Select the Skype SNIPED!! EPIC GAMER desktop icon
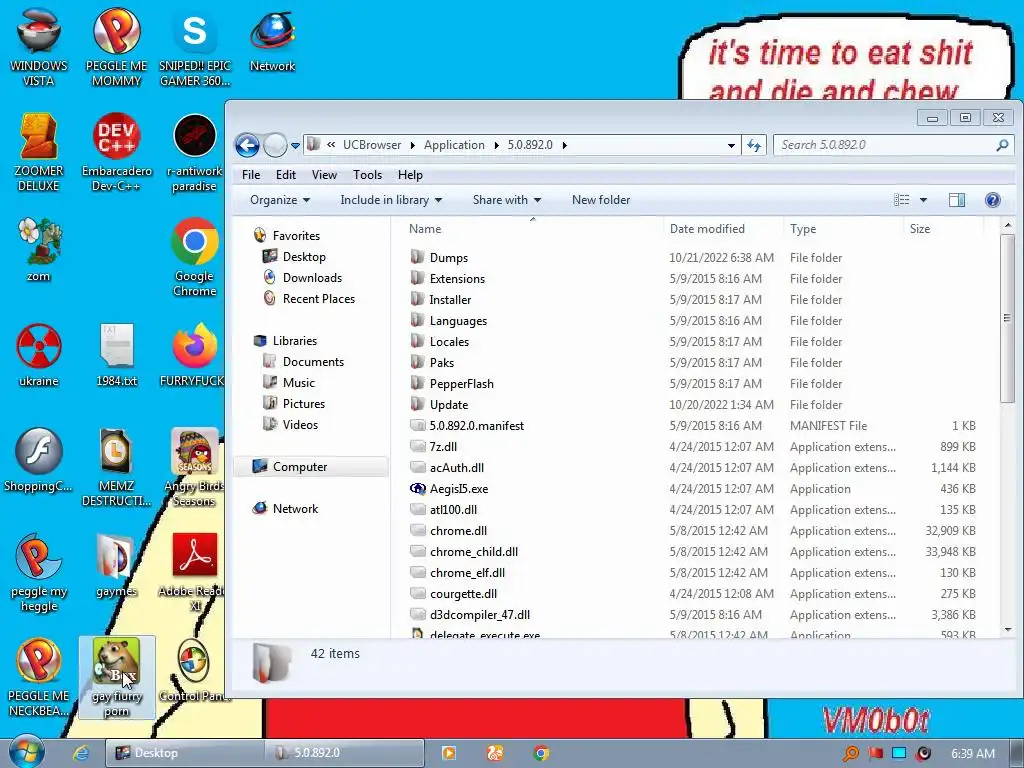This screenshot has height=768, width=1024. [x=195, y=48]
